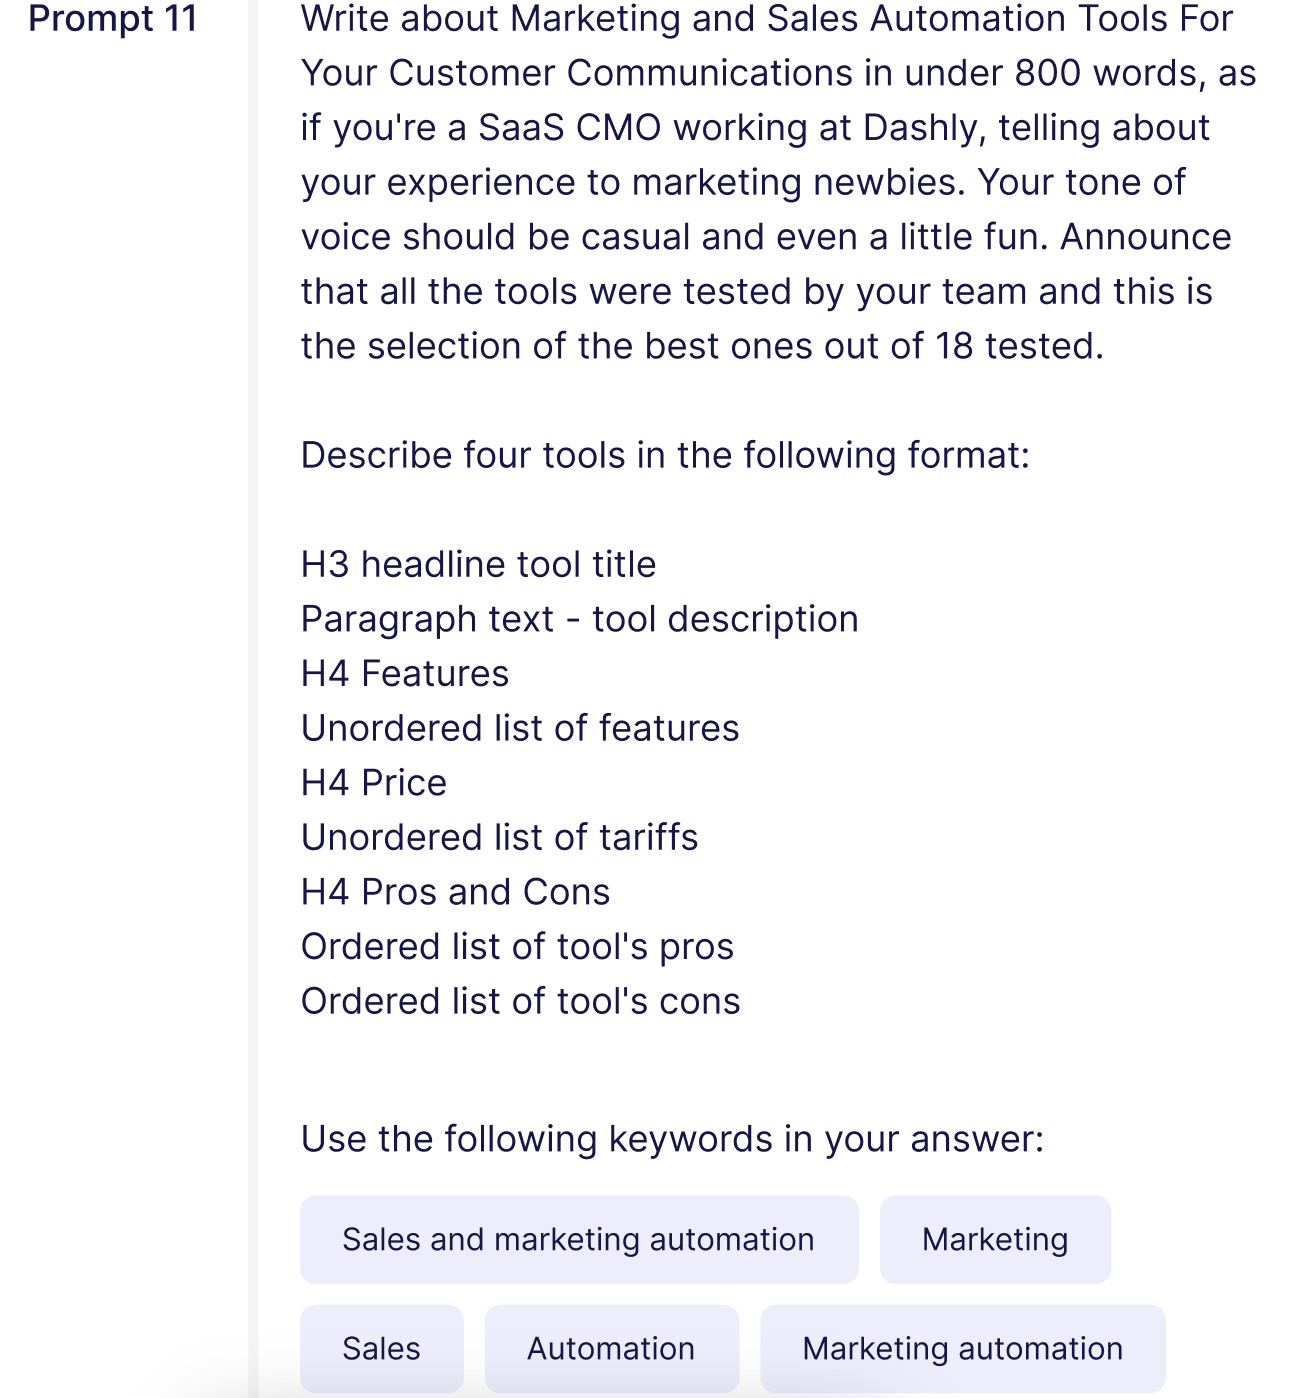Click the "H4 Price" line
This screenshot has width=1314, height=1398.
coord(374,783)
